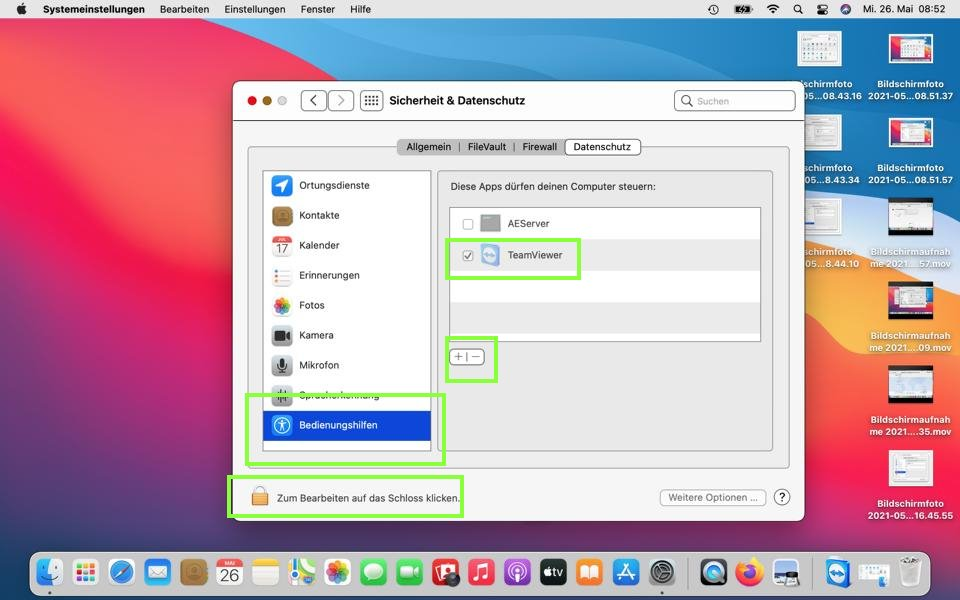
Task: Launch FaceTime from the Dock
Action: (x=410, y=573)
